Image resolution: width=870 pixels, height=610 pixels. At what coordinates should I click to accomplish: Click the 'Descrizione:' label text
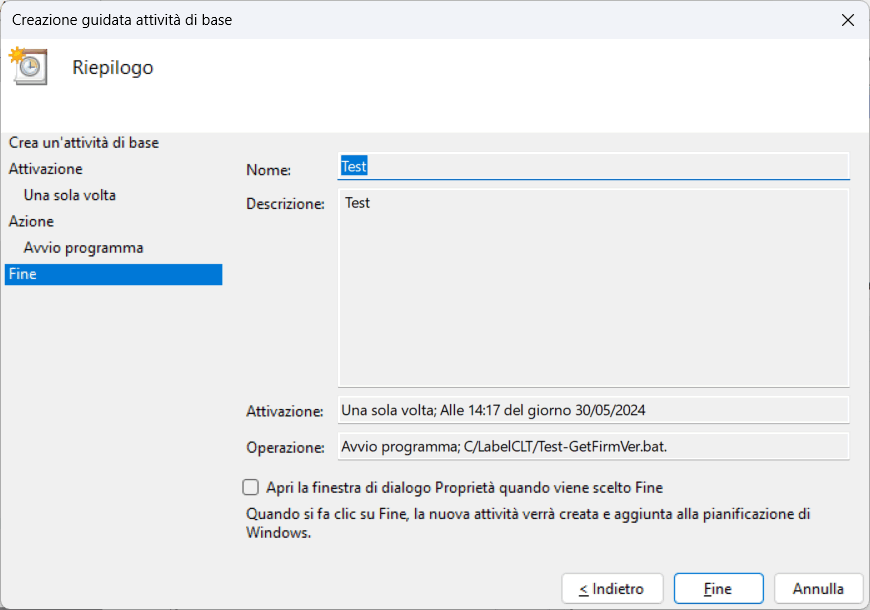click(285, 204)
